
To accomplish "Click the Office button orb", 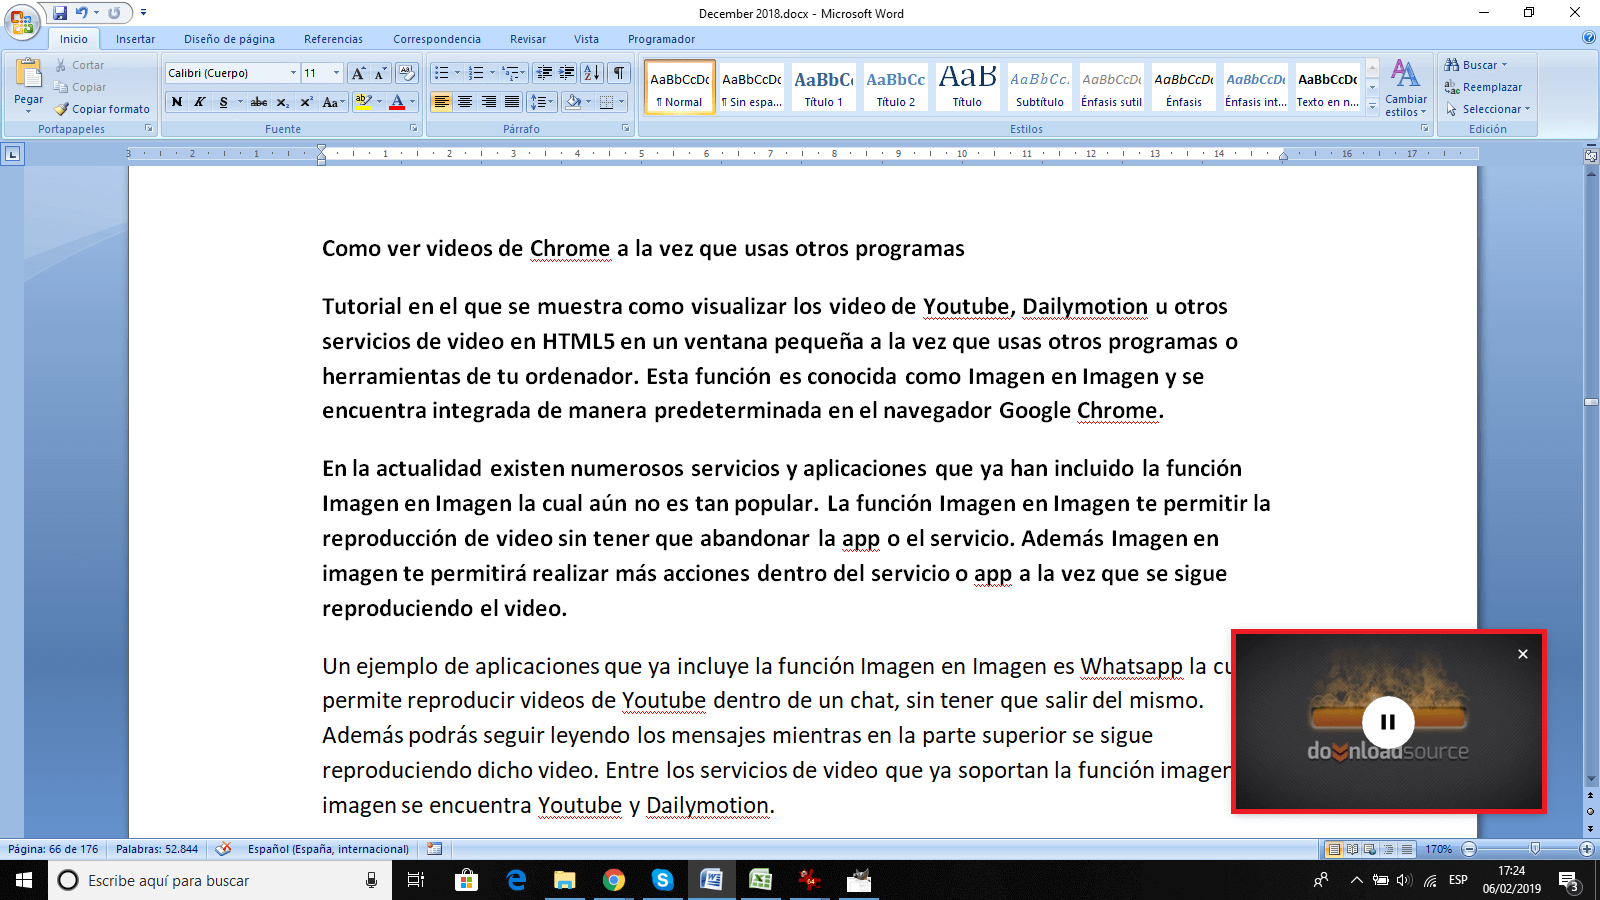I will tap(22, 22).
